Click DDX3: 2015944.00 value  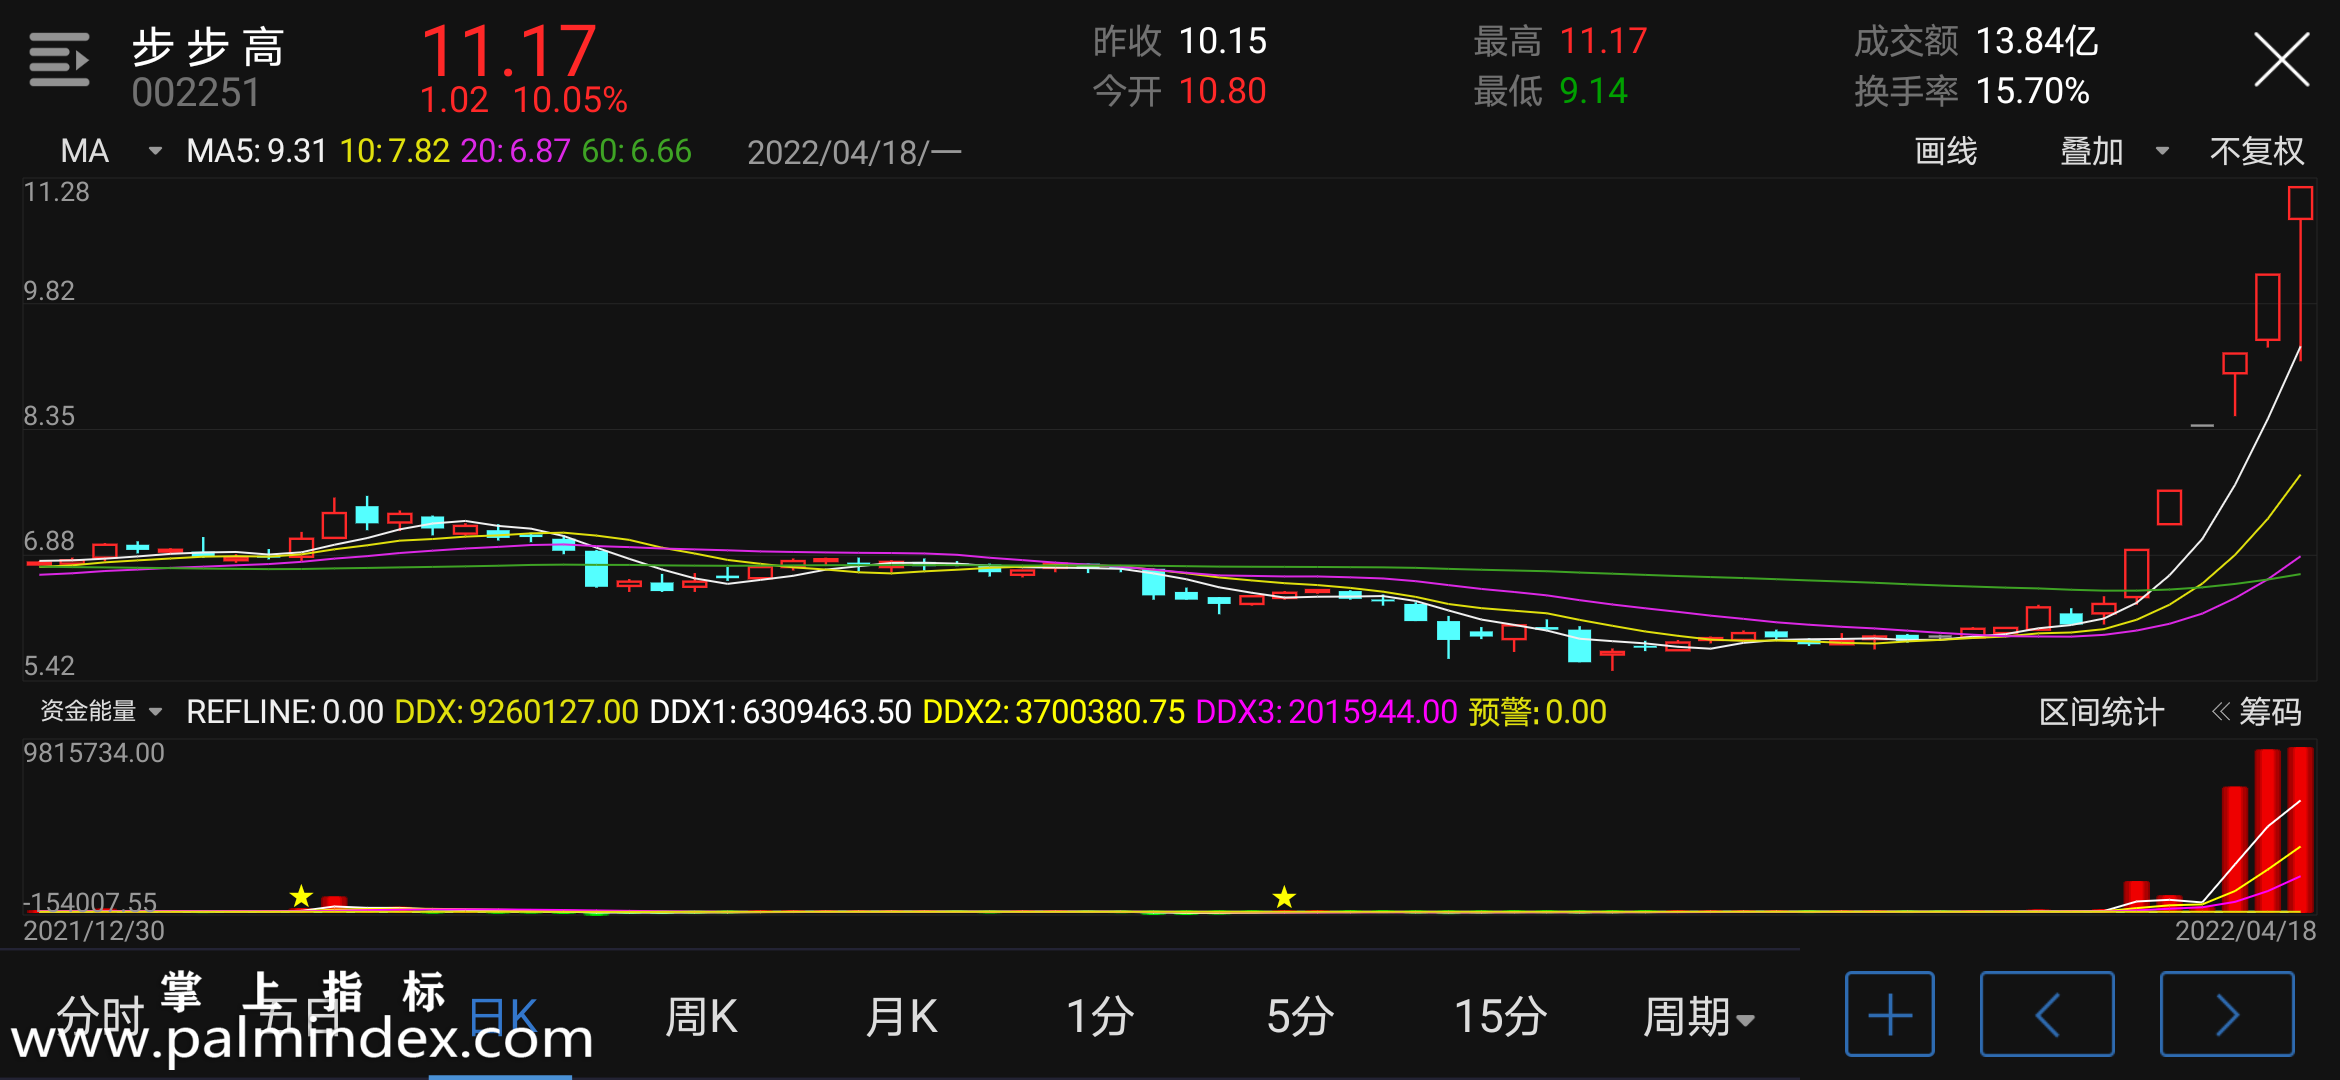1326,712
